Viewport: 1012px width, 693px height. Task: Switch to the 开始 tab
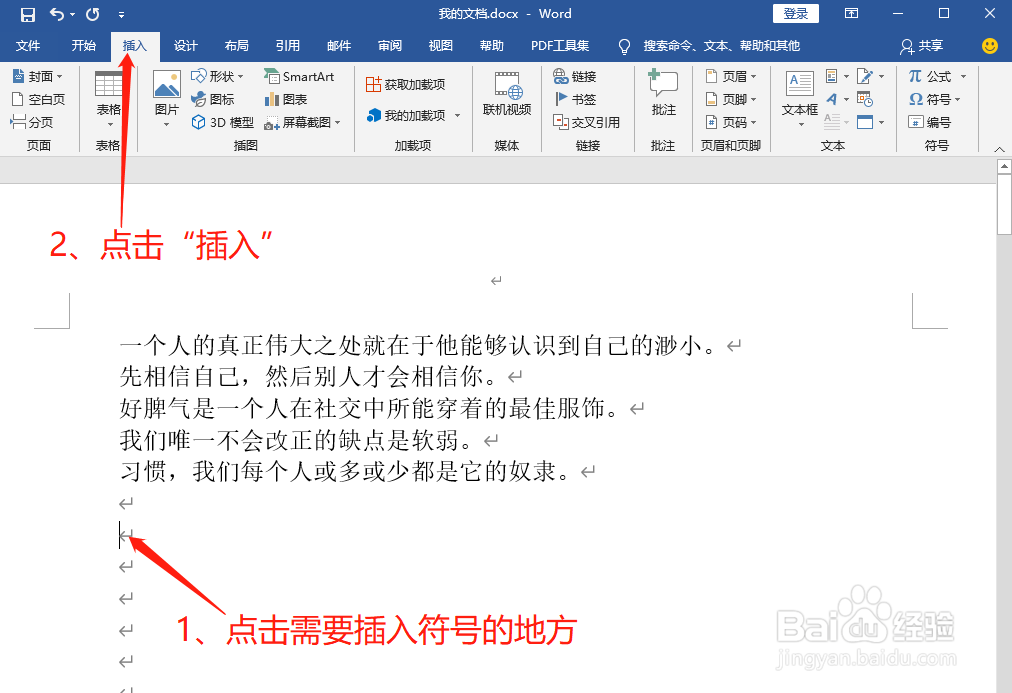tap(83, 46)
